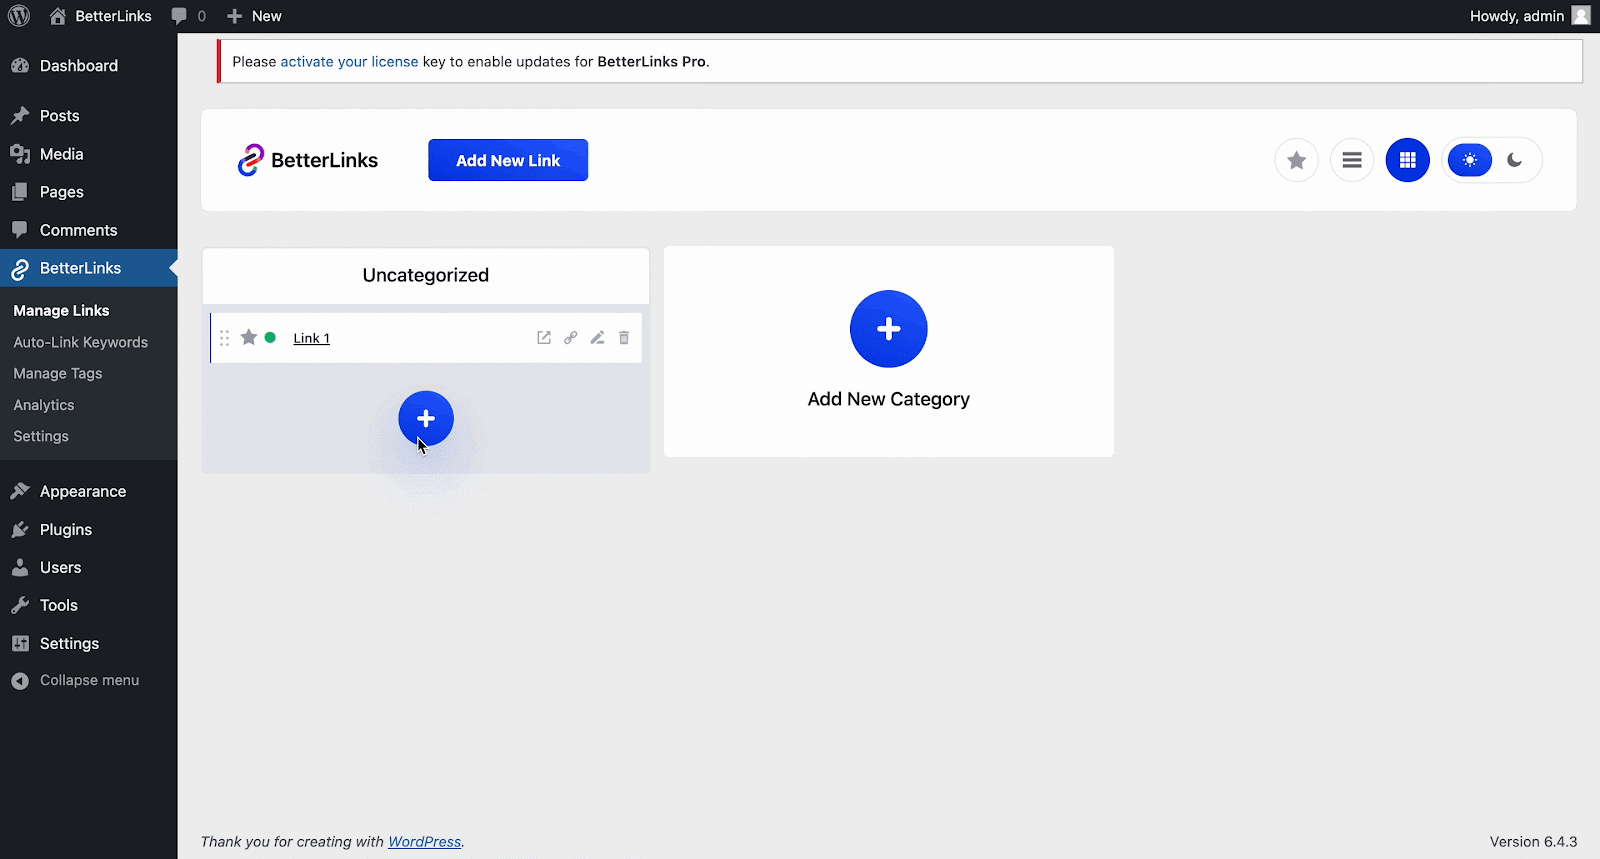Open Dashboard in the sidebar
The image size is (1600, 859).
(89, 66)
